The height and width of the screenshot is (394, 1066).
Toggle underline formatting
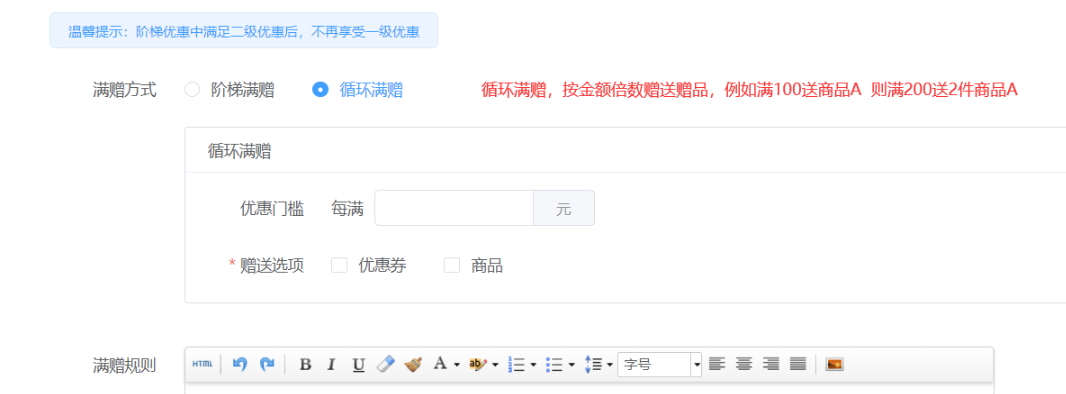(358, 365)
